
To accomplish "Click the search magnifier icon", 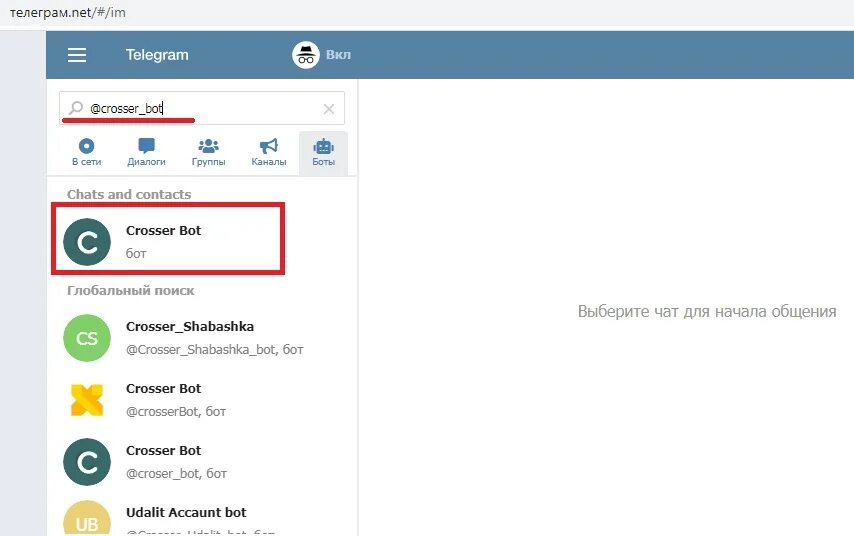I will (76, 108).
